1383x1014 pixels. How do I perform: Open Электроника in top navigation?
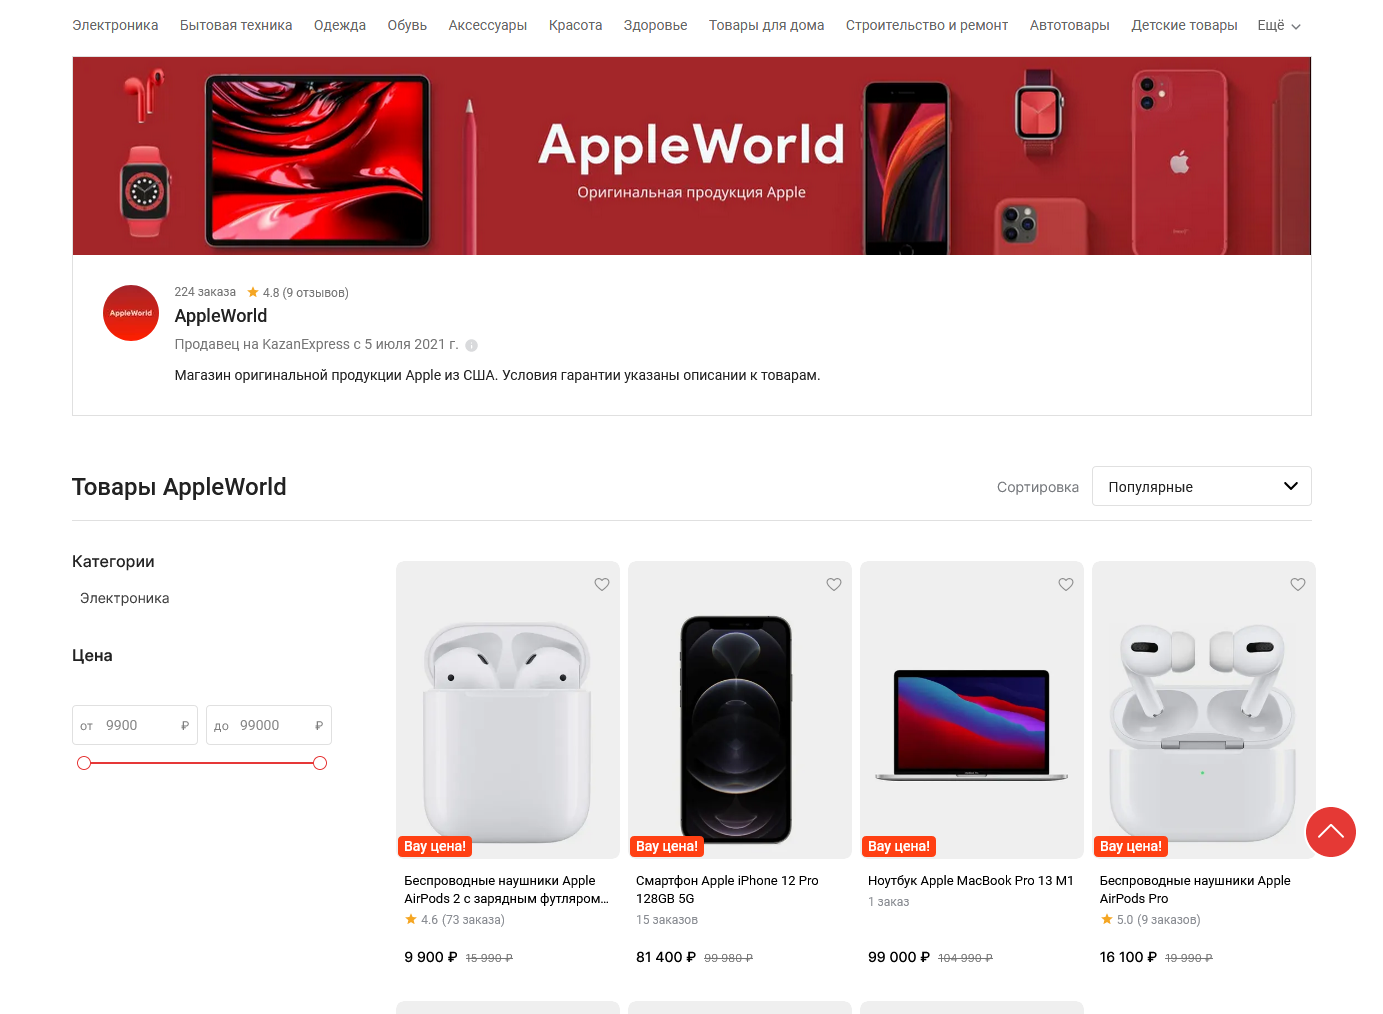[x=115, y=26]
